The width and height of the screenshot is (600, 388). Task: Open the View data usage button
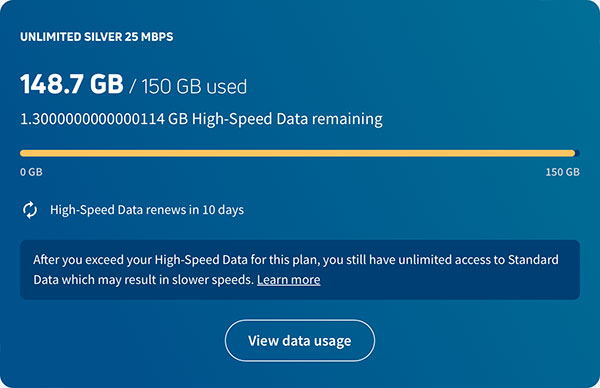click(300, 341)
